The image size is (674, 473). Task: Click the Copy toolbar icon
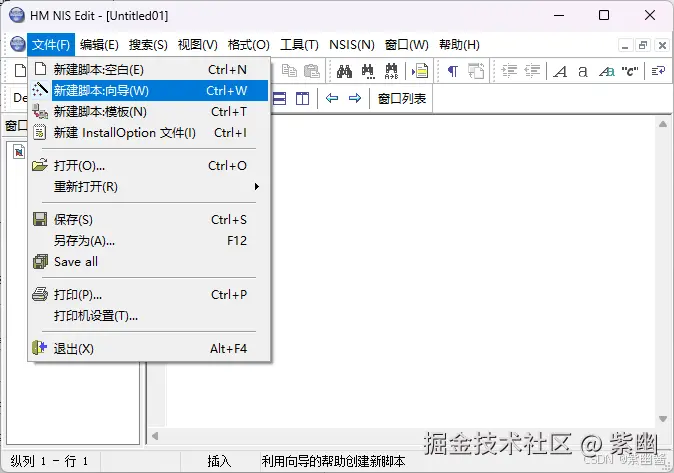pyautogui.click(x=289, y=71)
